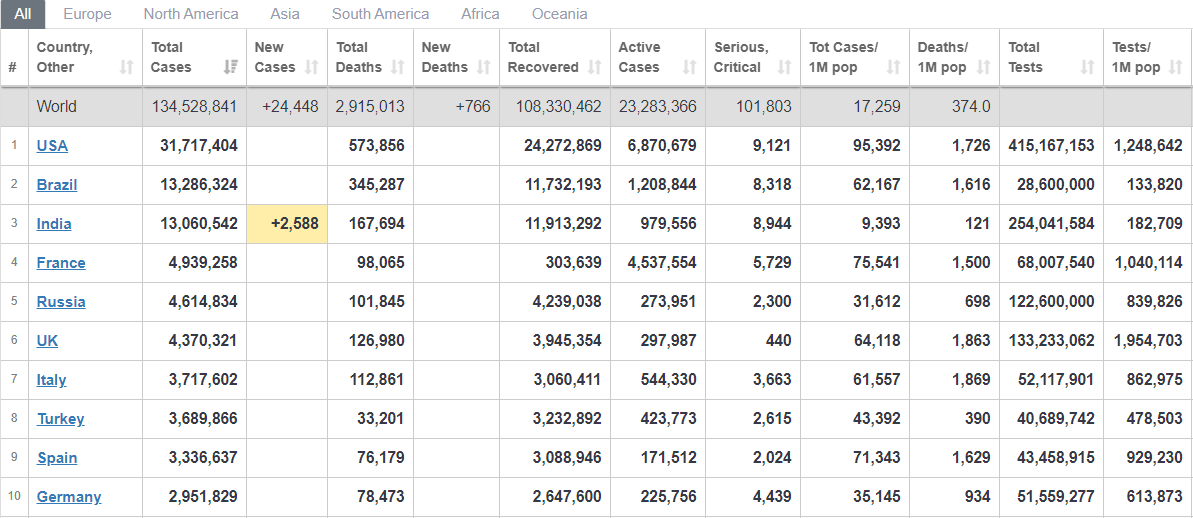Click Brazil cases per million 62,167
This screenshot has width=1193, height=518.
(876, 184)
